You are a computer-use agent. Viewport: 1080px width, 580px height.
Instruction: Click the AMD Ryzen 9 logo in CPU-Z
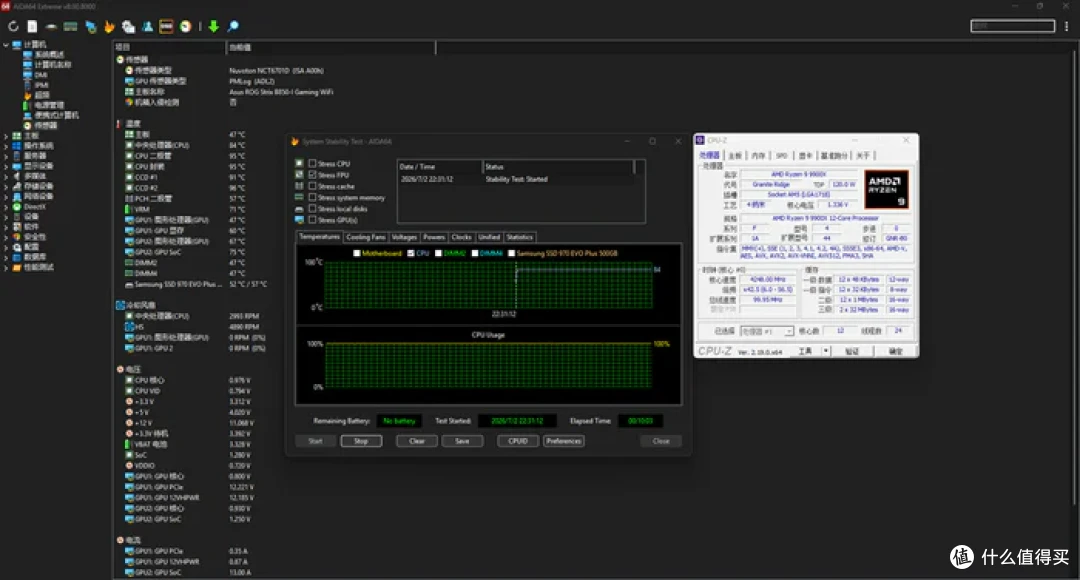point(886,189)
